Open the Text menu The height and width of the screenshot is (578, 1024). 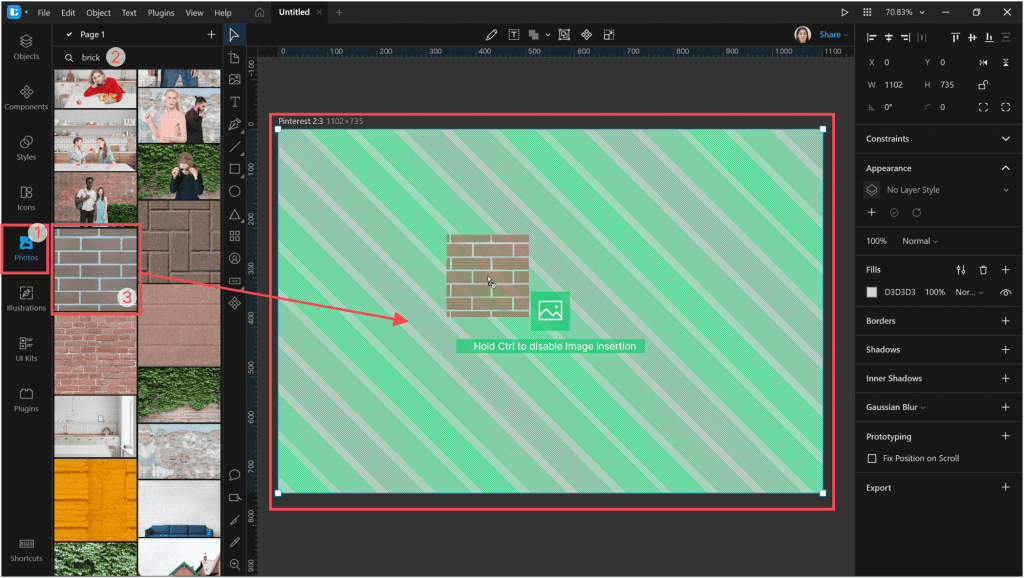click(x=129, y=12)
